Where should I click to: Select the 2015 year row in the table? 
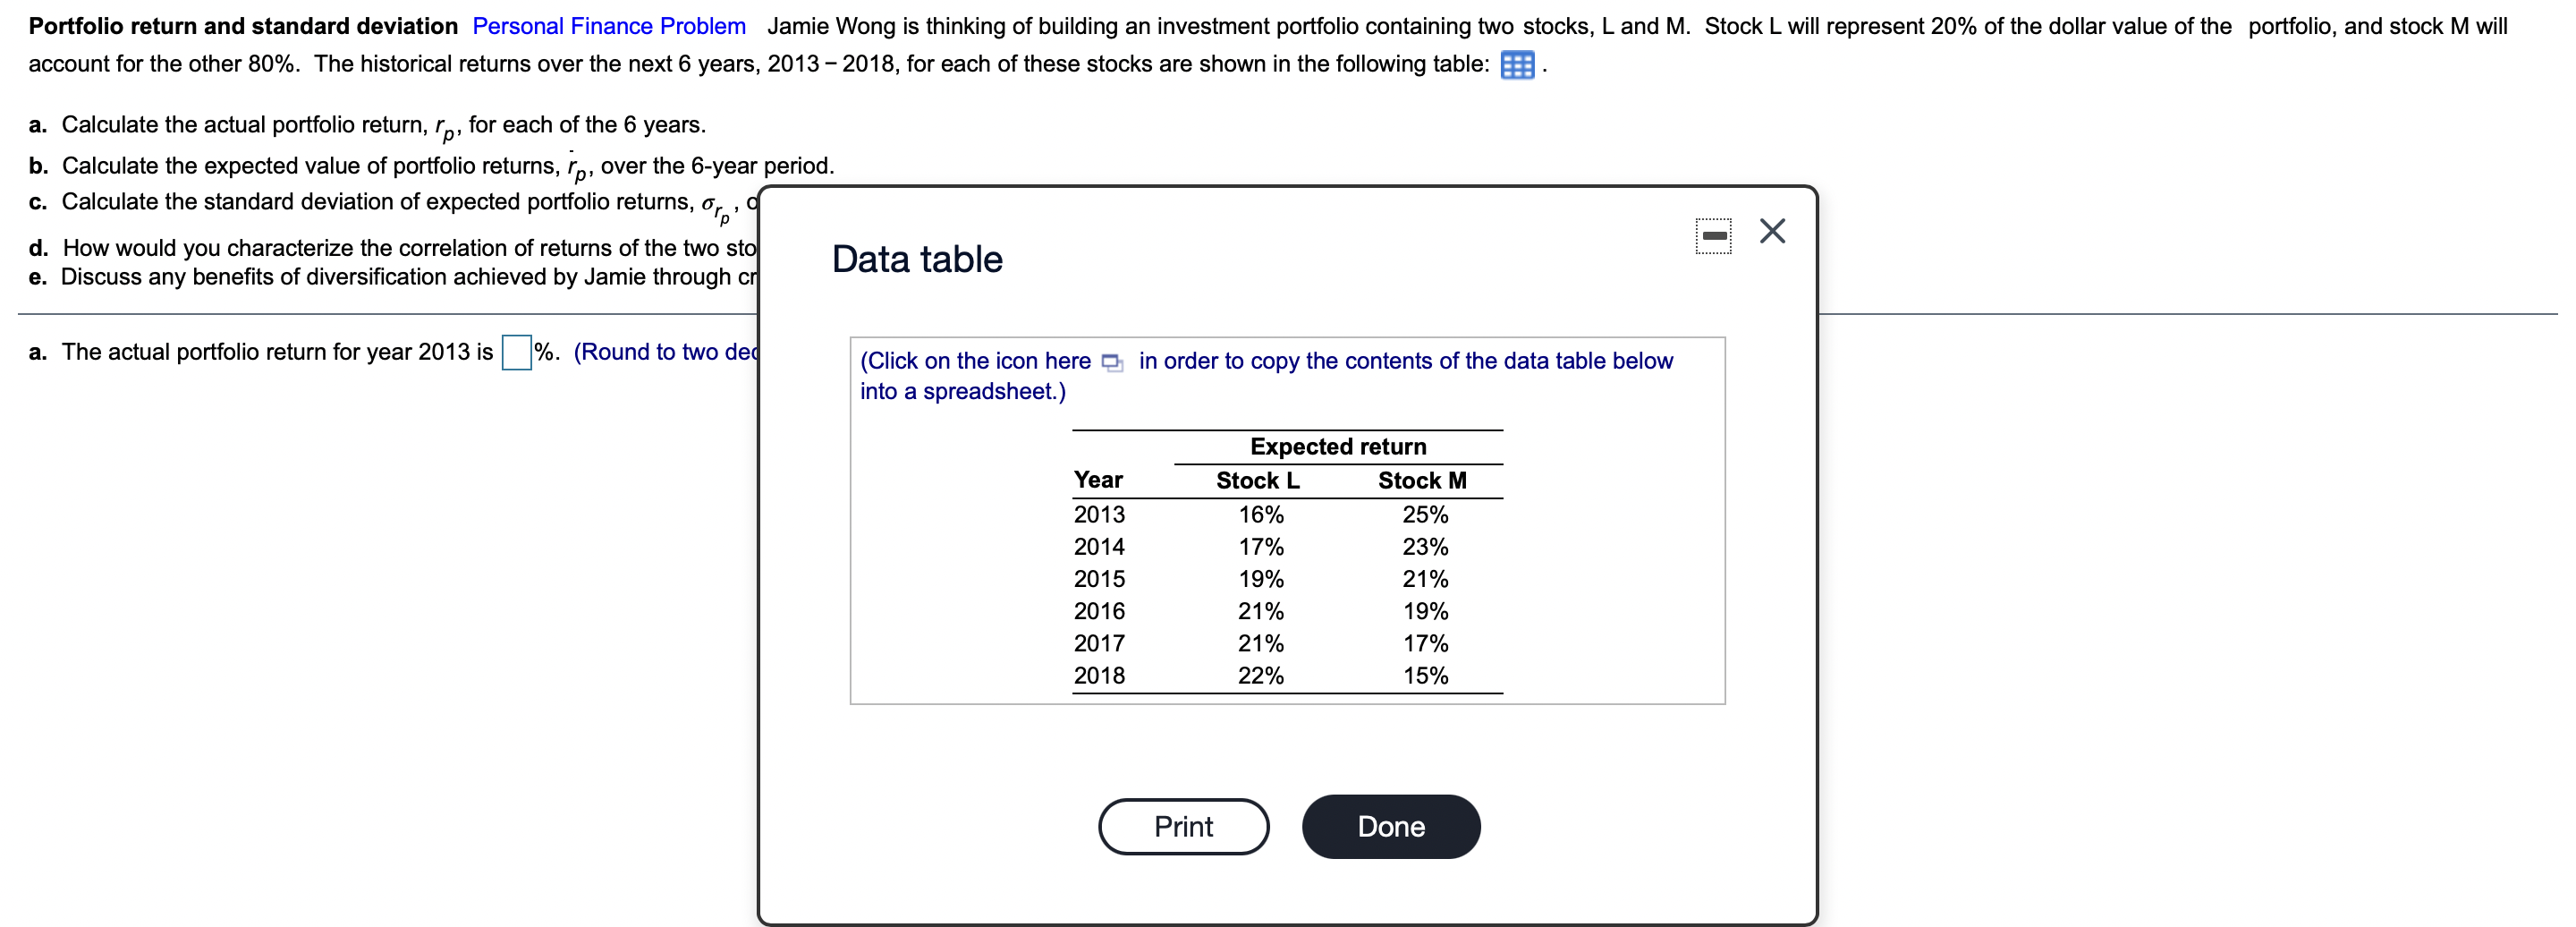click(x=1098, y=578)
